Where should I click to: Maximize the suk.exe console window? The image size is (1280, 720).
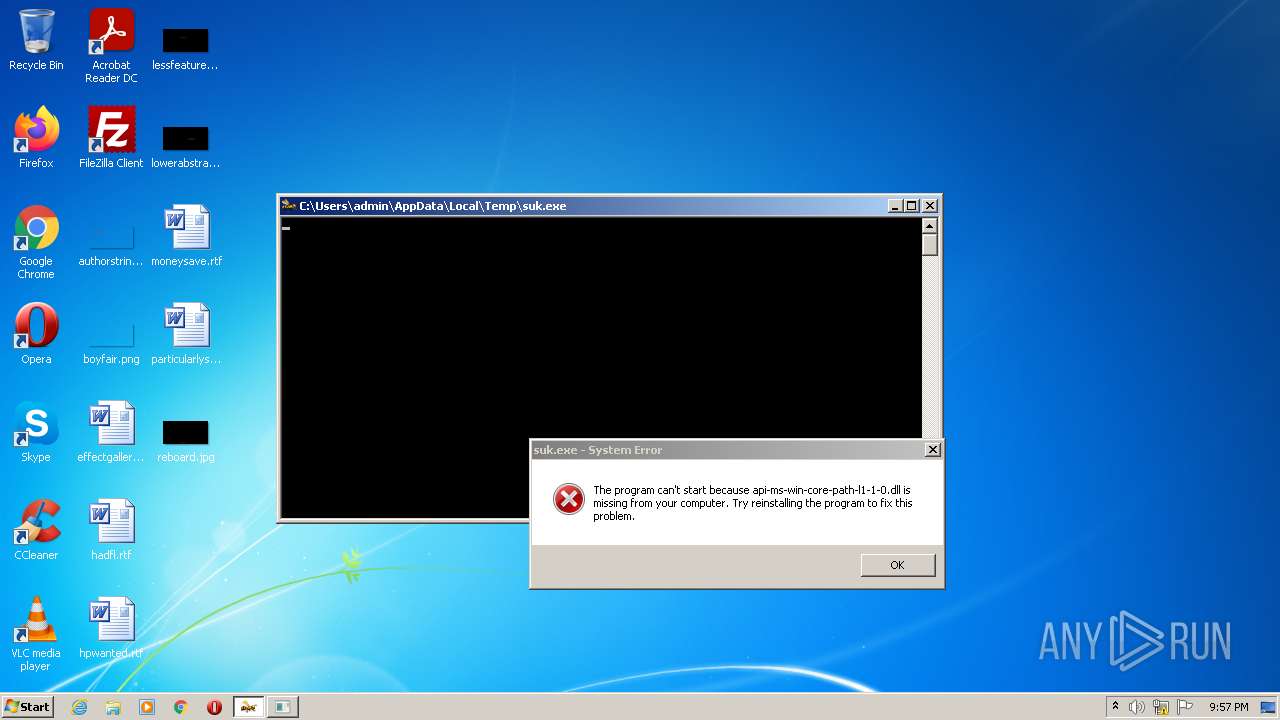[x=911, y=206]
